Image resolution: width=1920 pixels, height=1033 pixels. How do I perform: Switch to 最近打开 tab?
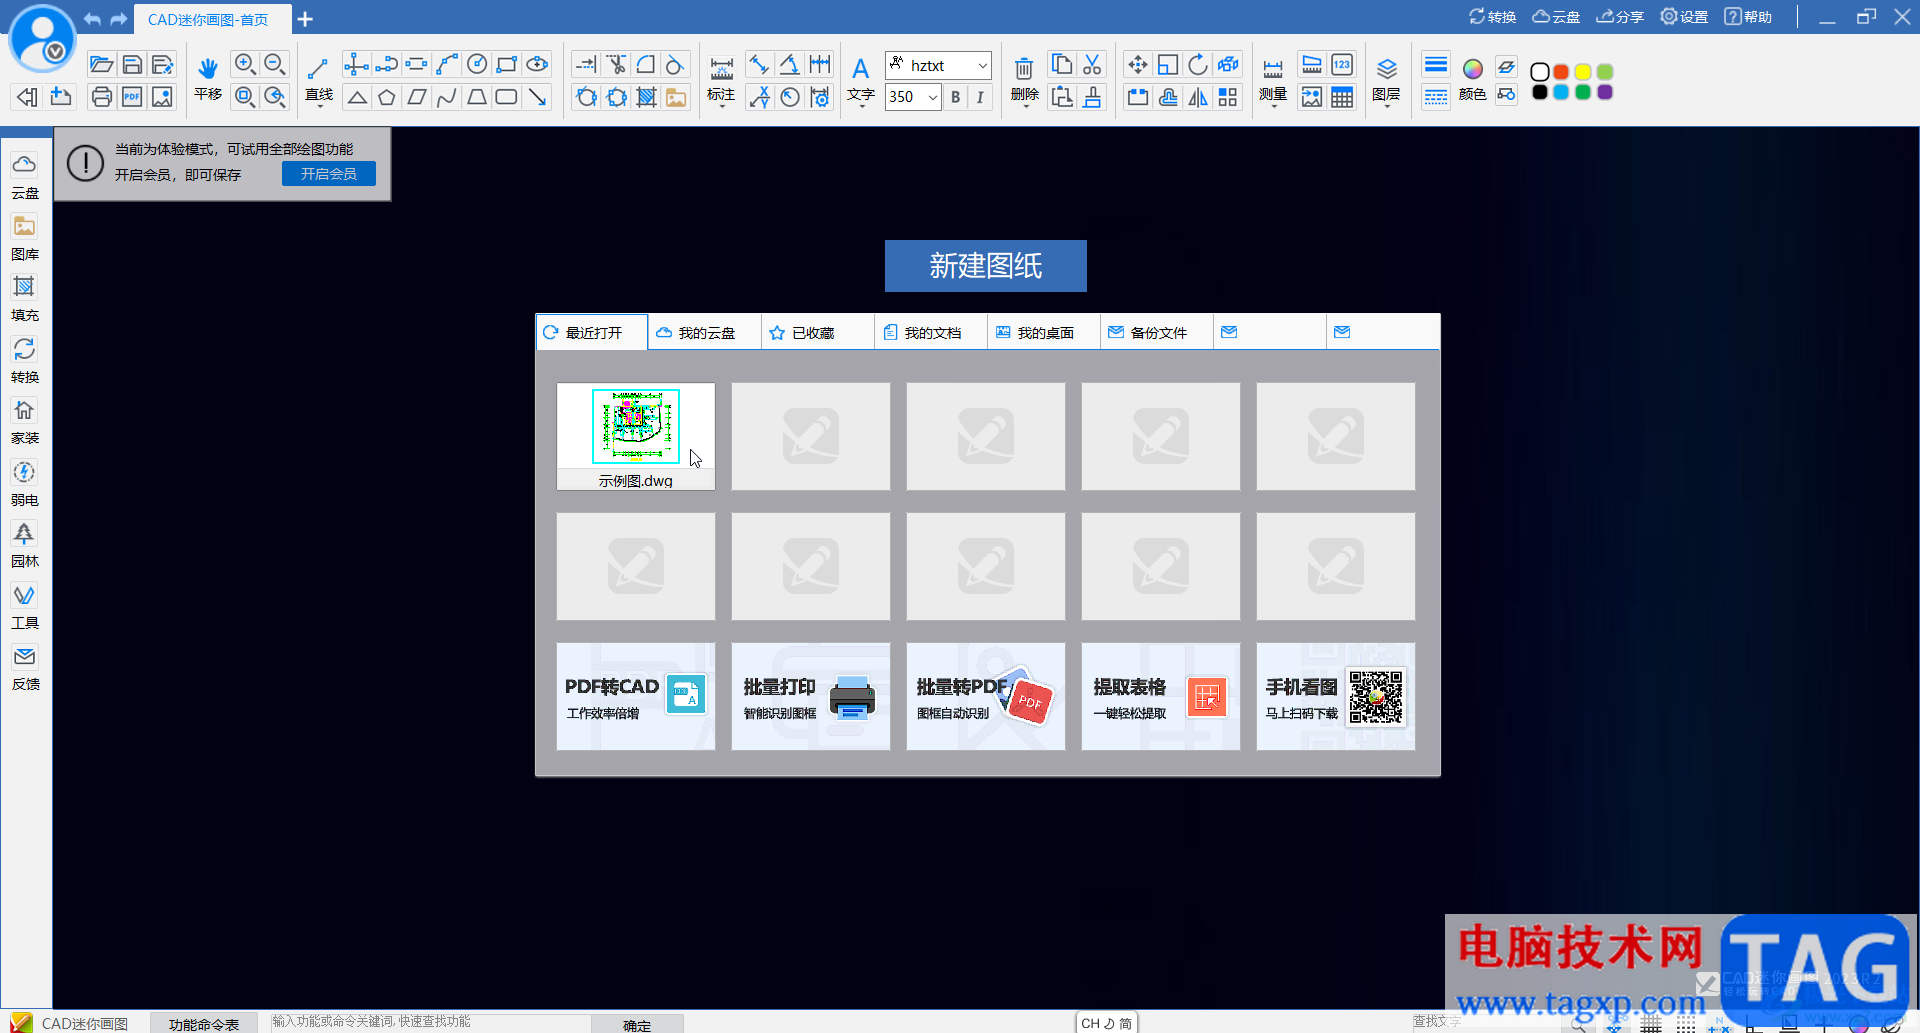point(592,332)
